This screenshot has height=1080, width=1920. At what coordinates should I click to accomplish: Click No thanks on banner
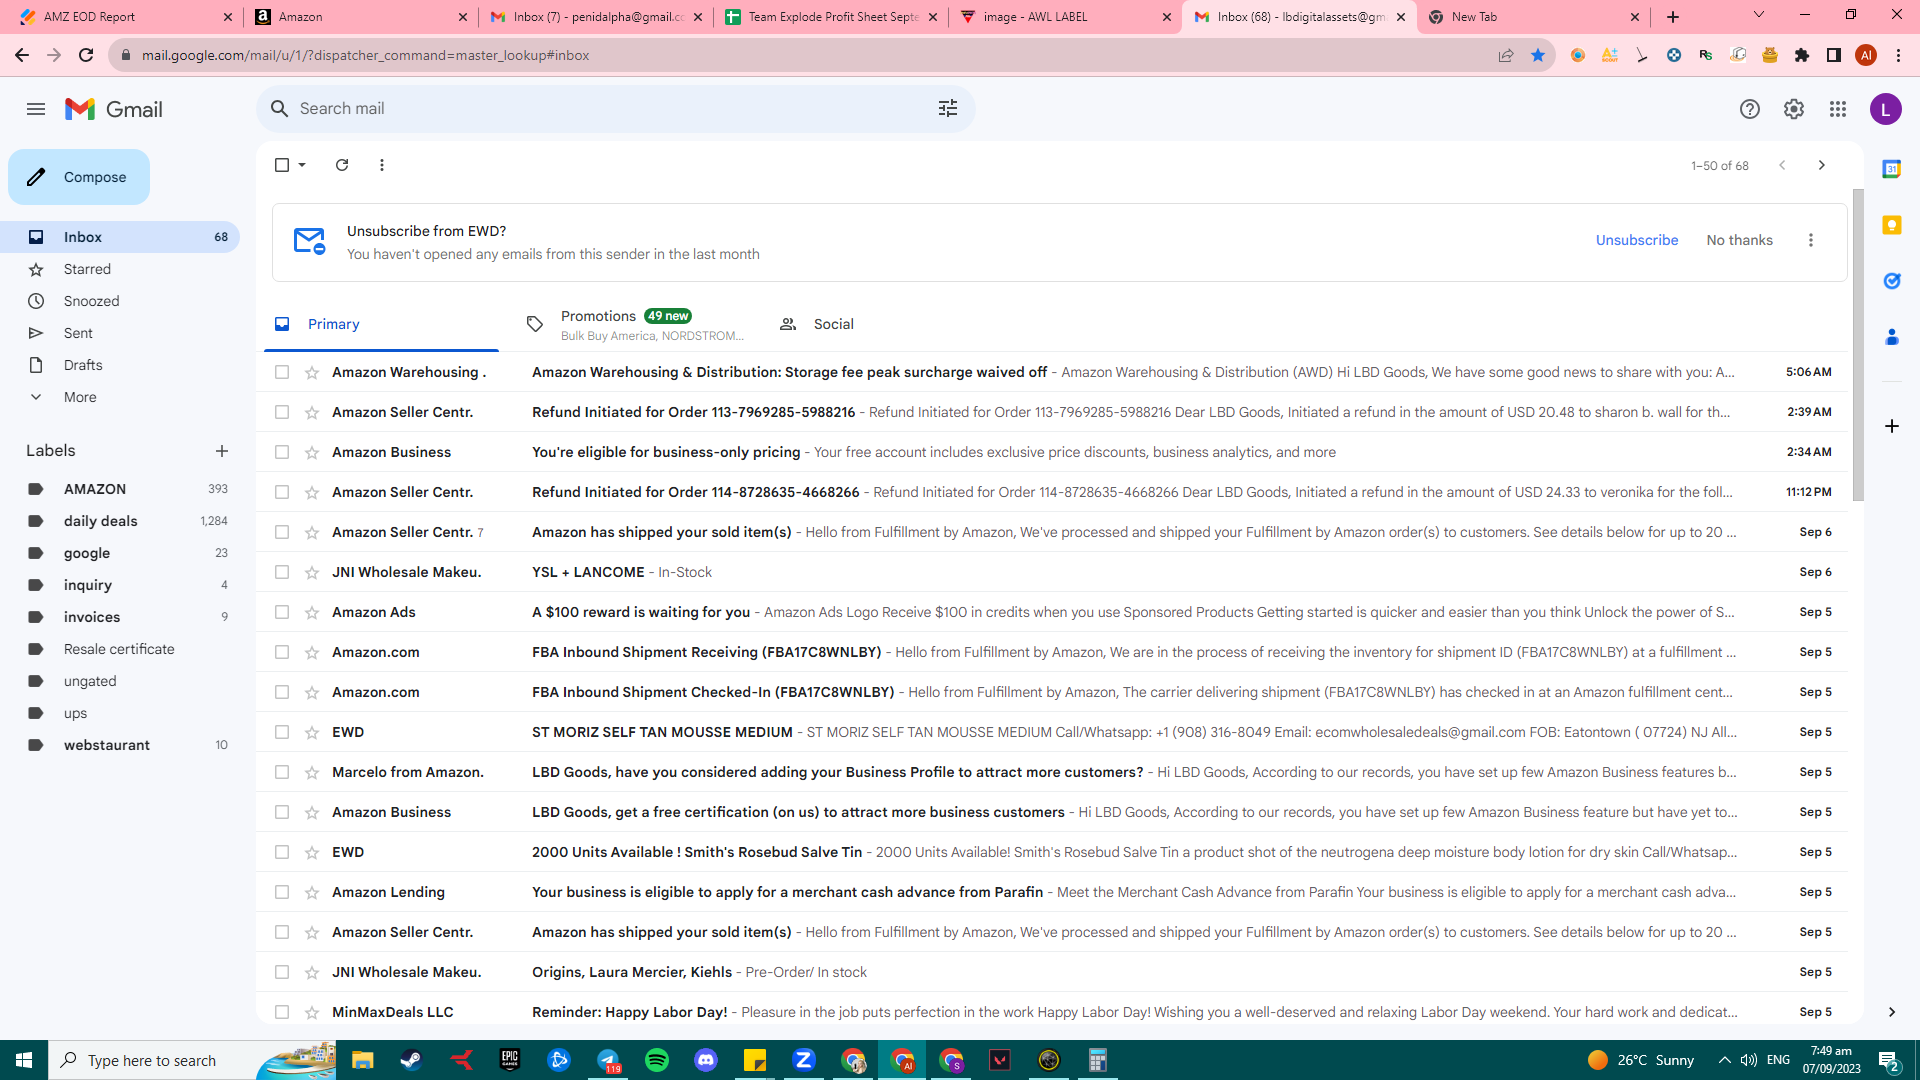tap(1739, 240)
